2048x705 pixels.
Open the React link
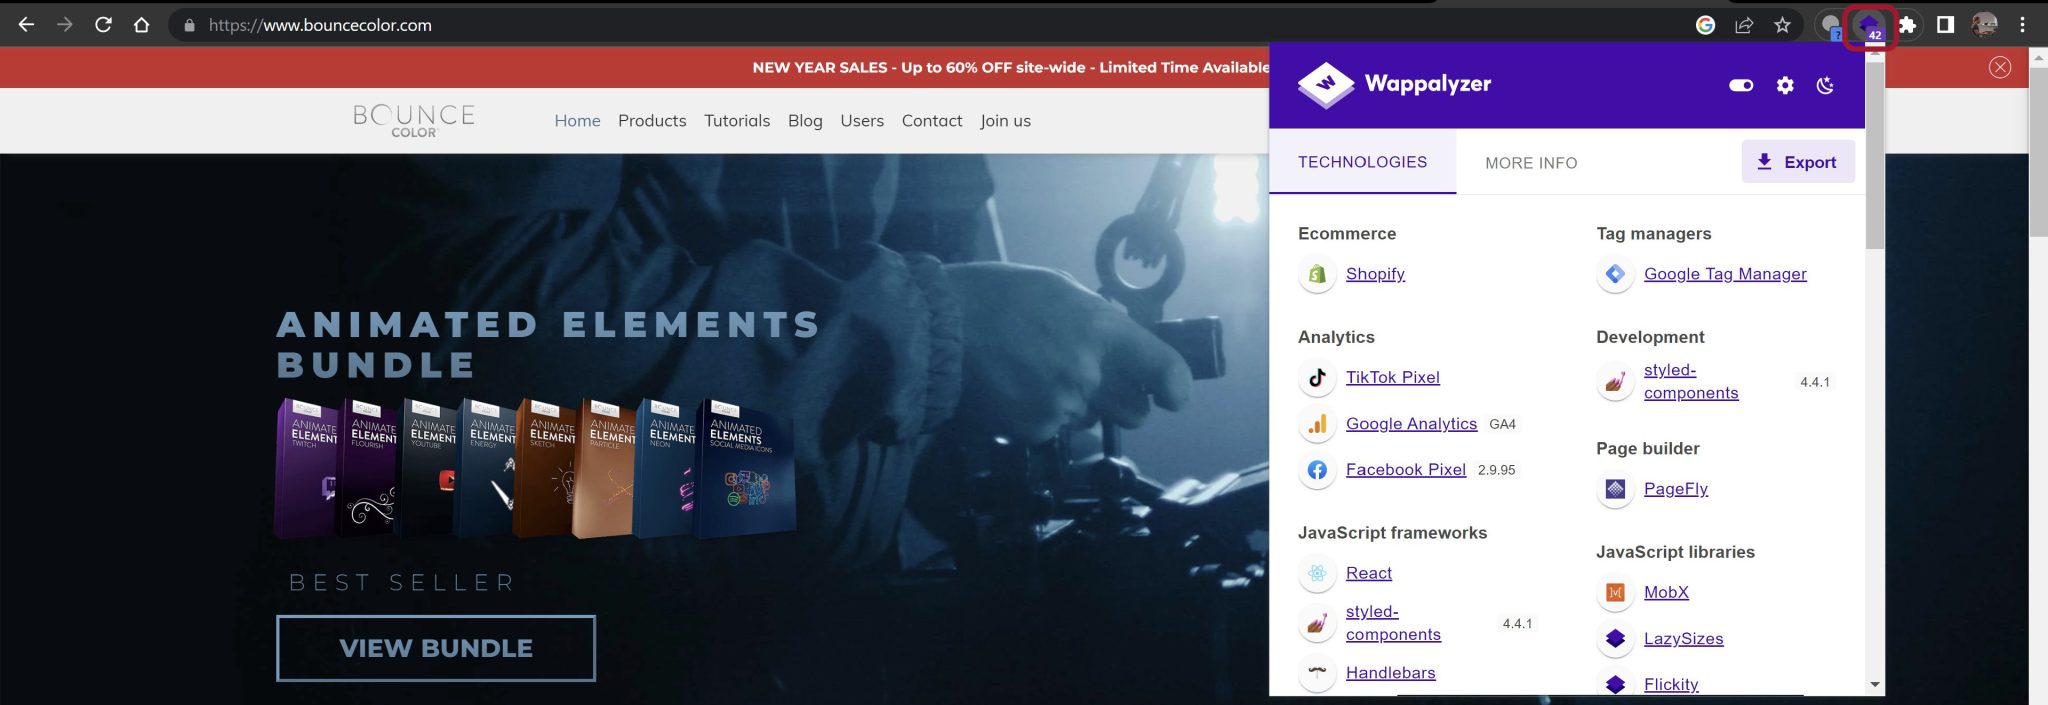(x=1368, y=573)
